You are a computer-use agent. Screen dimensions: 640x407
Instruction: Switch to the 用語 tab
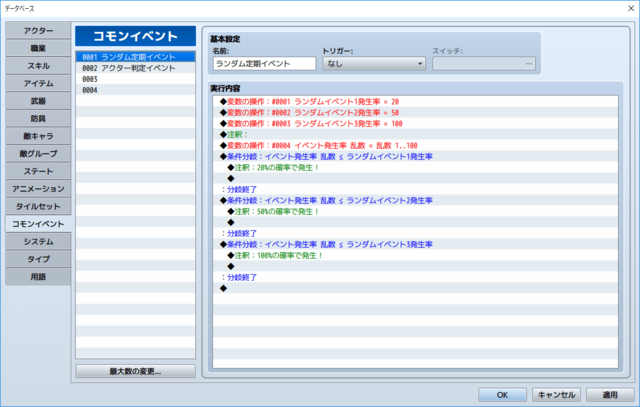pyautogui.click(x=38, y=276)
